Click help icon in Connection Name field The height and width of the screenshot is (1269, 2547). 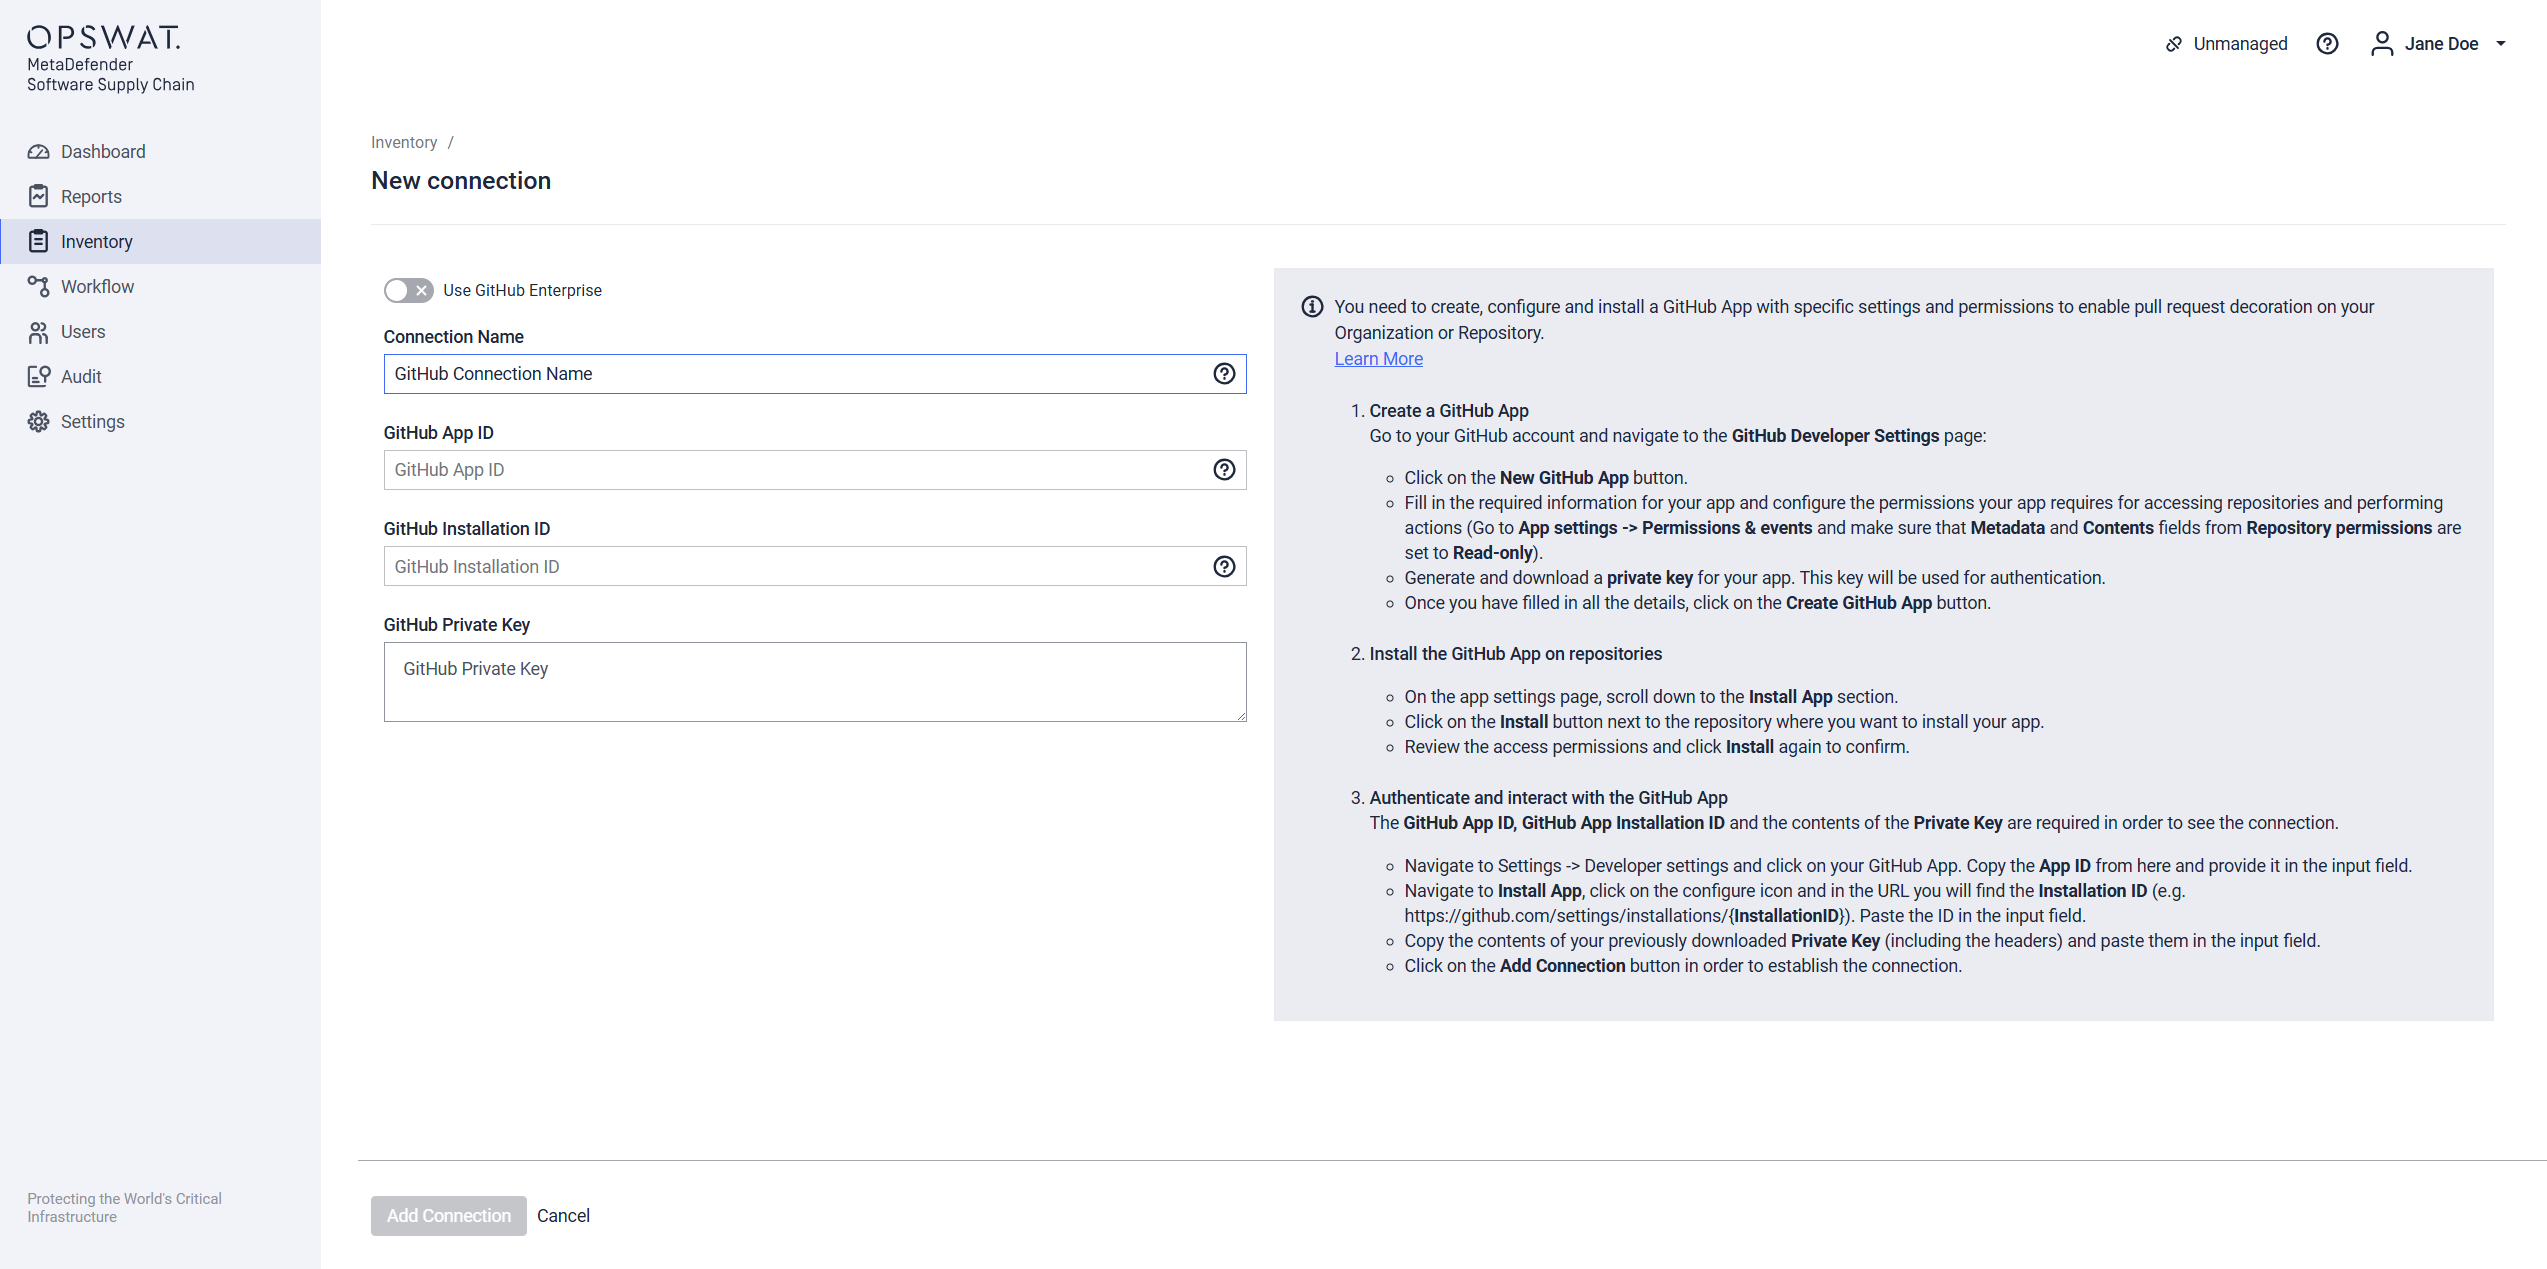point(1224,374)
